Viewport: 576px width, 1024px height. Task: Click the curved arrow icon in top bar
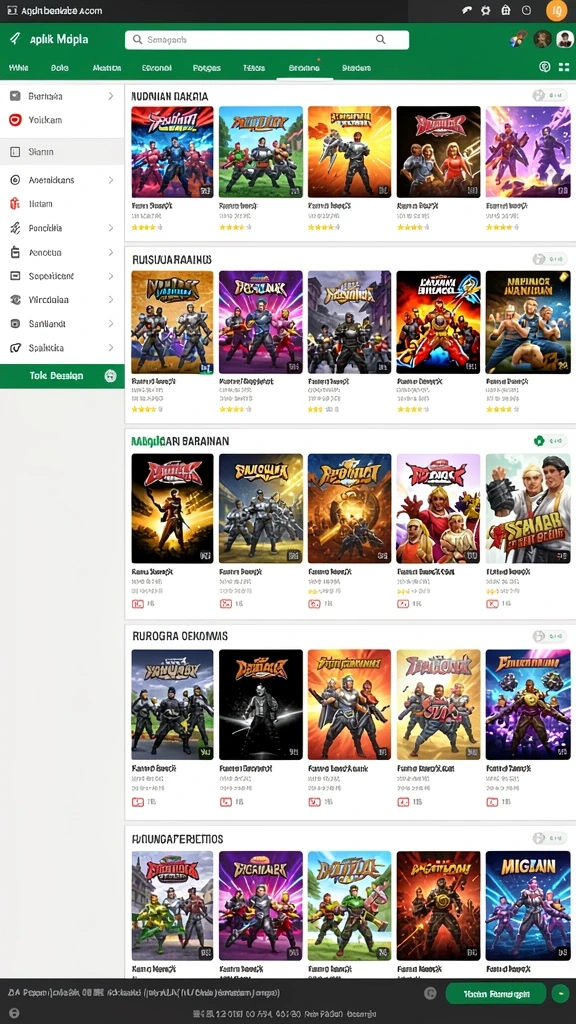click(x=466, y=10)
